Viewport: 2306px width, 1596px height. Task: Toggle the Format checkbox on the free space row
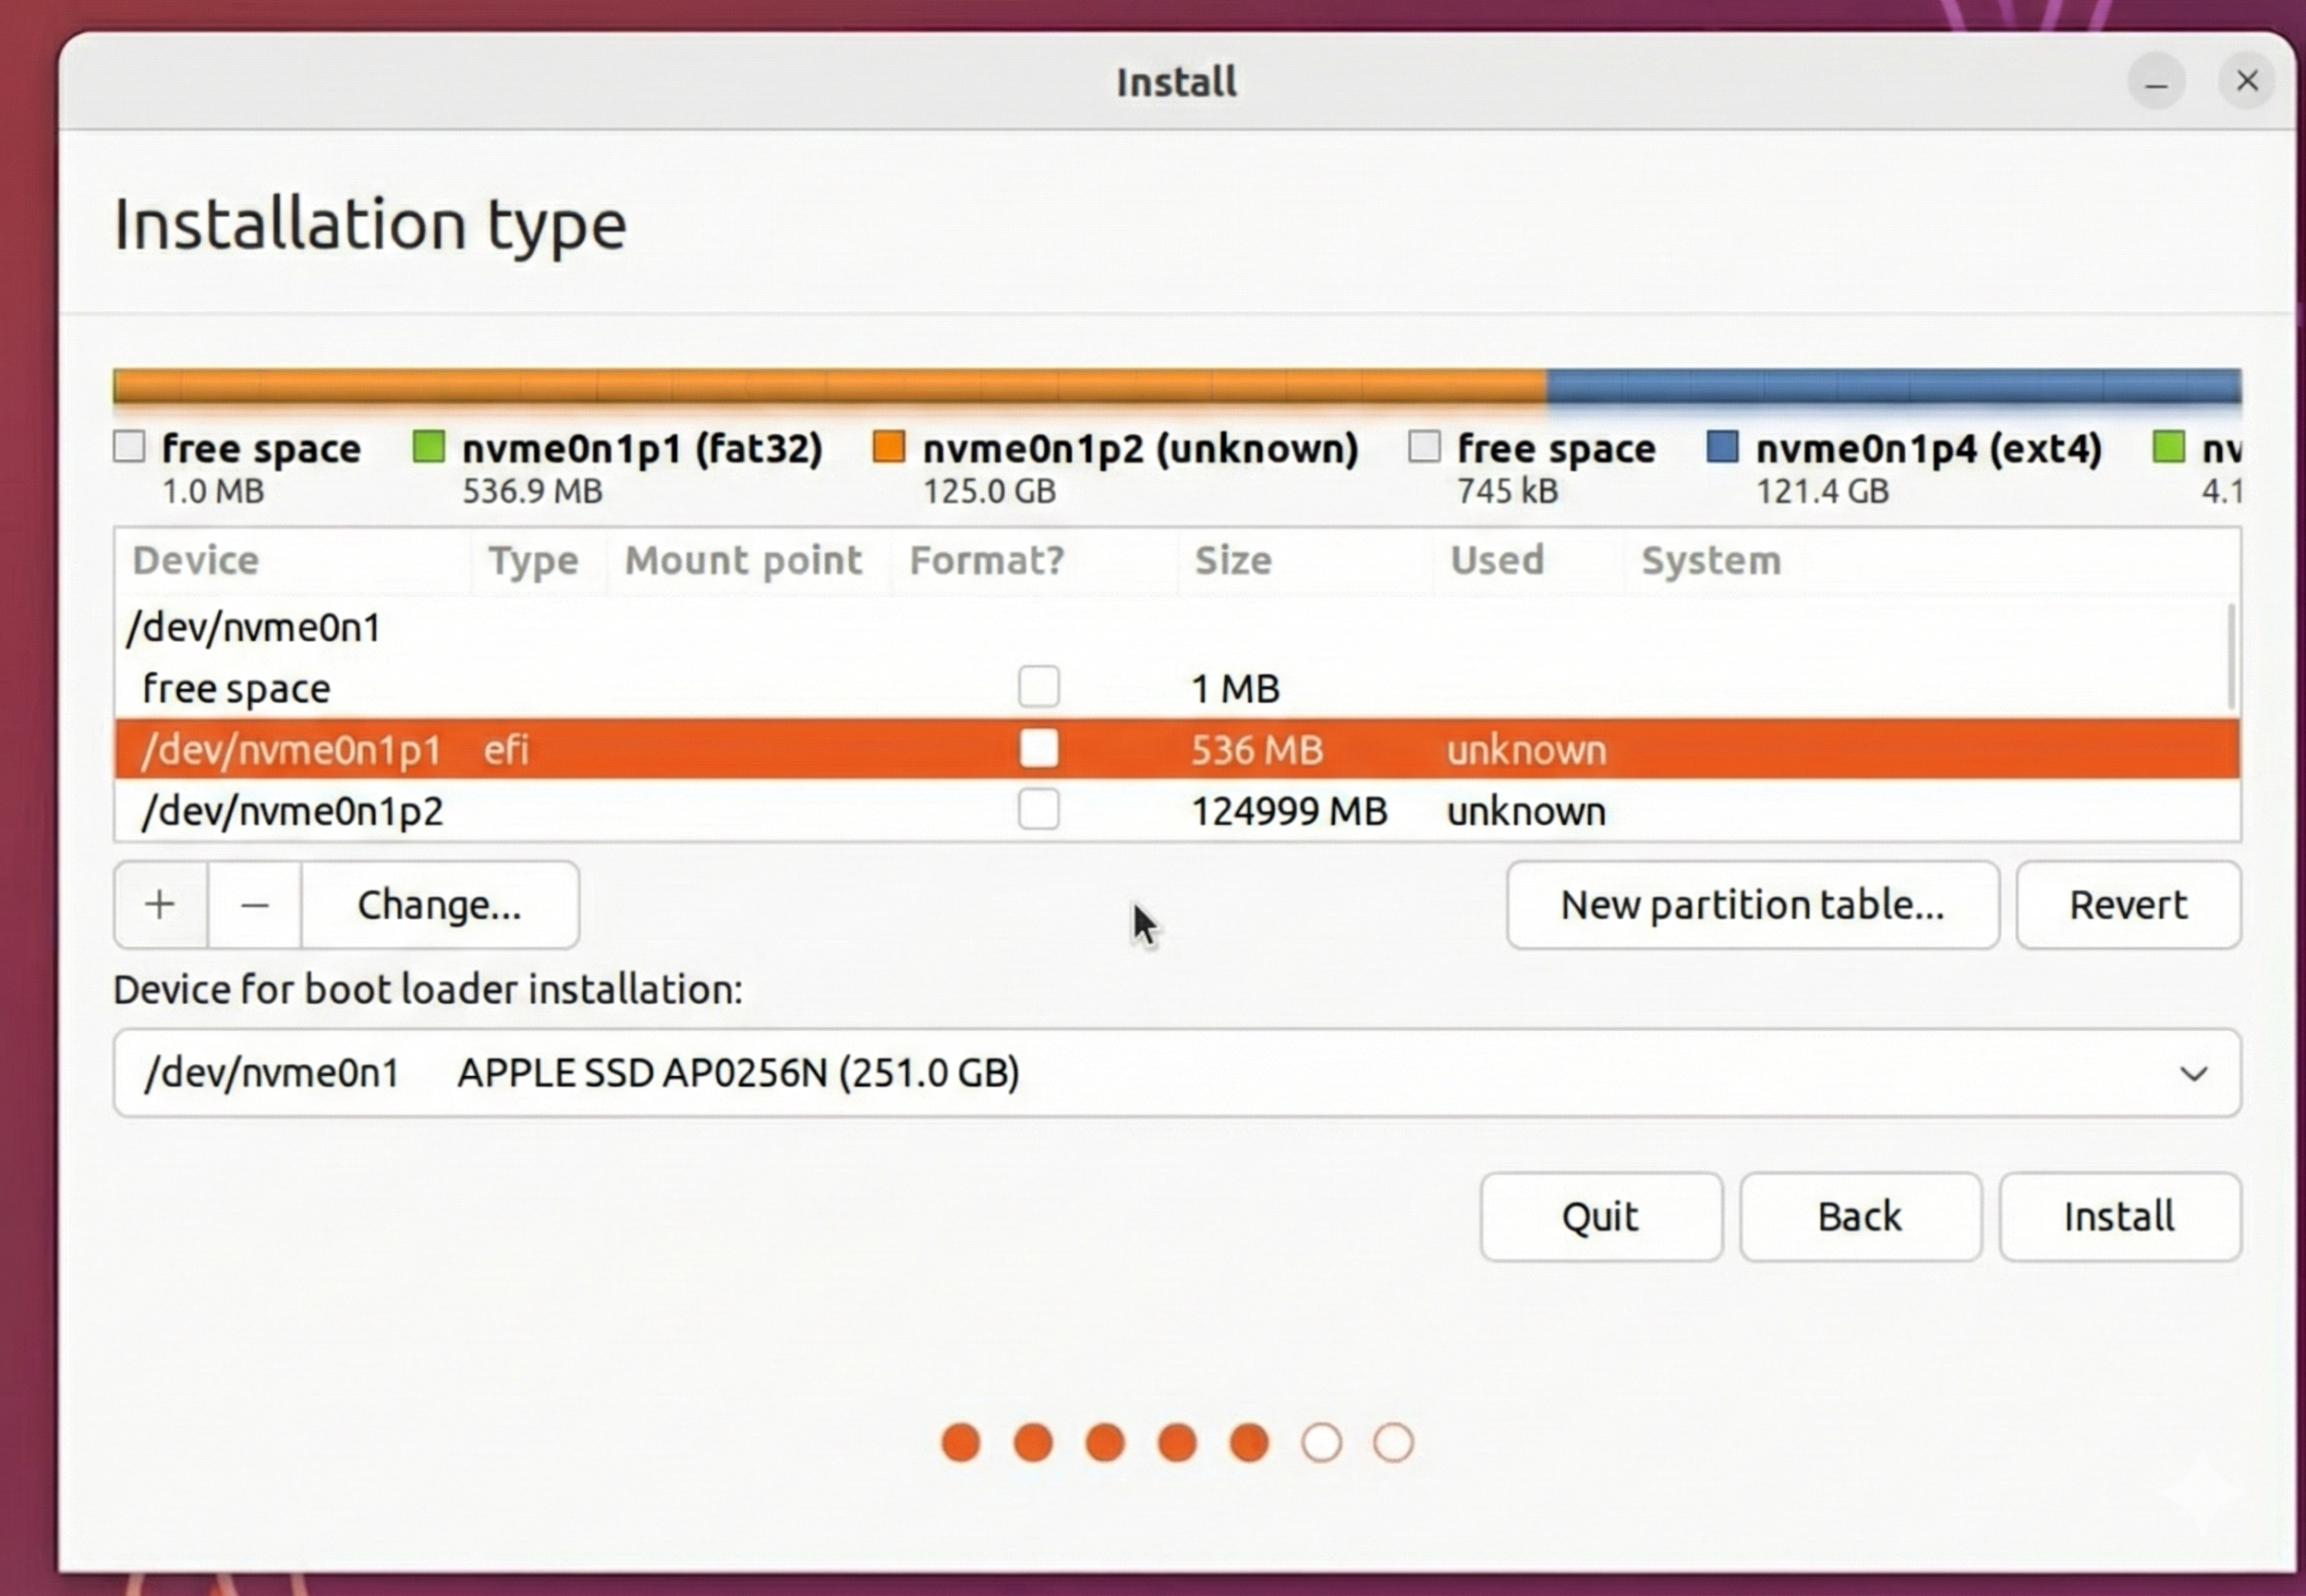coord(1039,688)
